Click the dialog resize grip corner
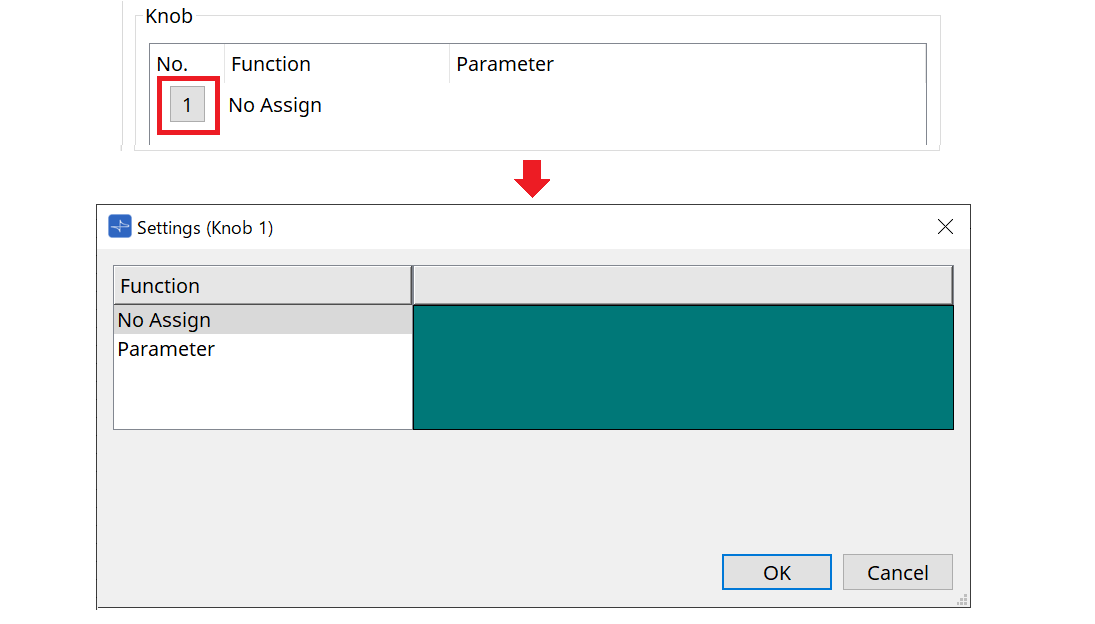This screenshot has width=1095, height=624. [963, 600]
